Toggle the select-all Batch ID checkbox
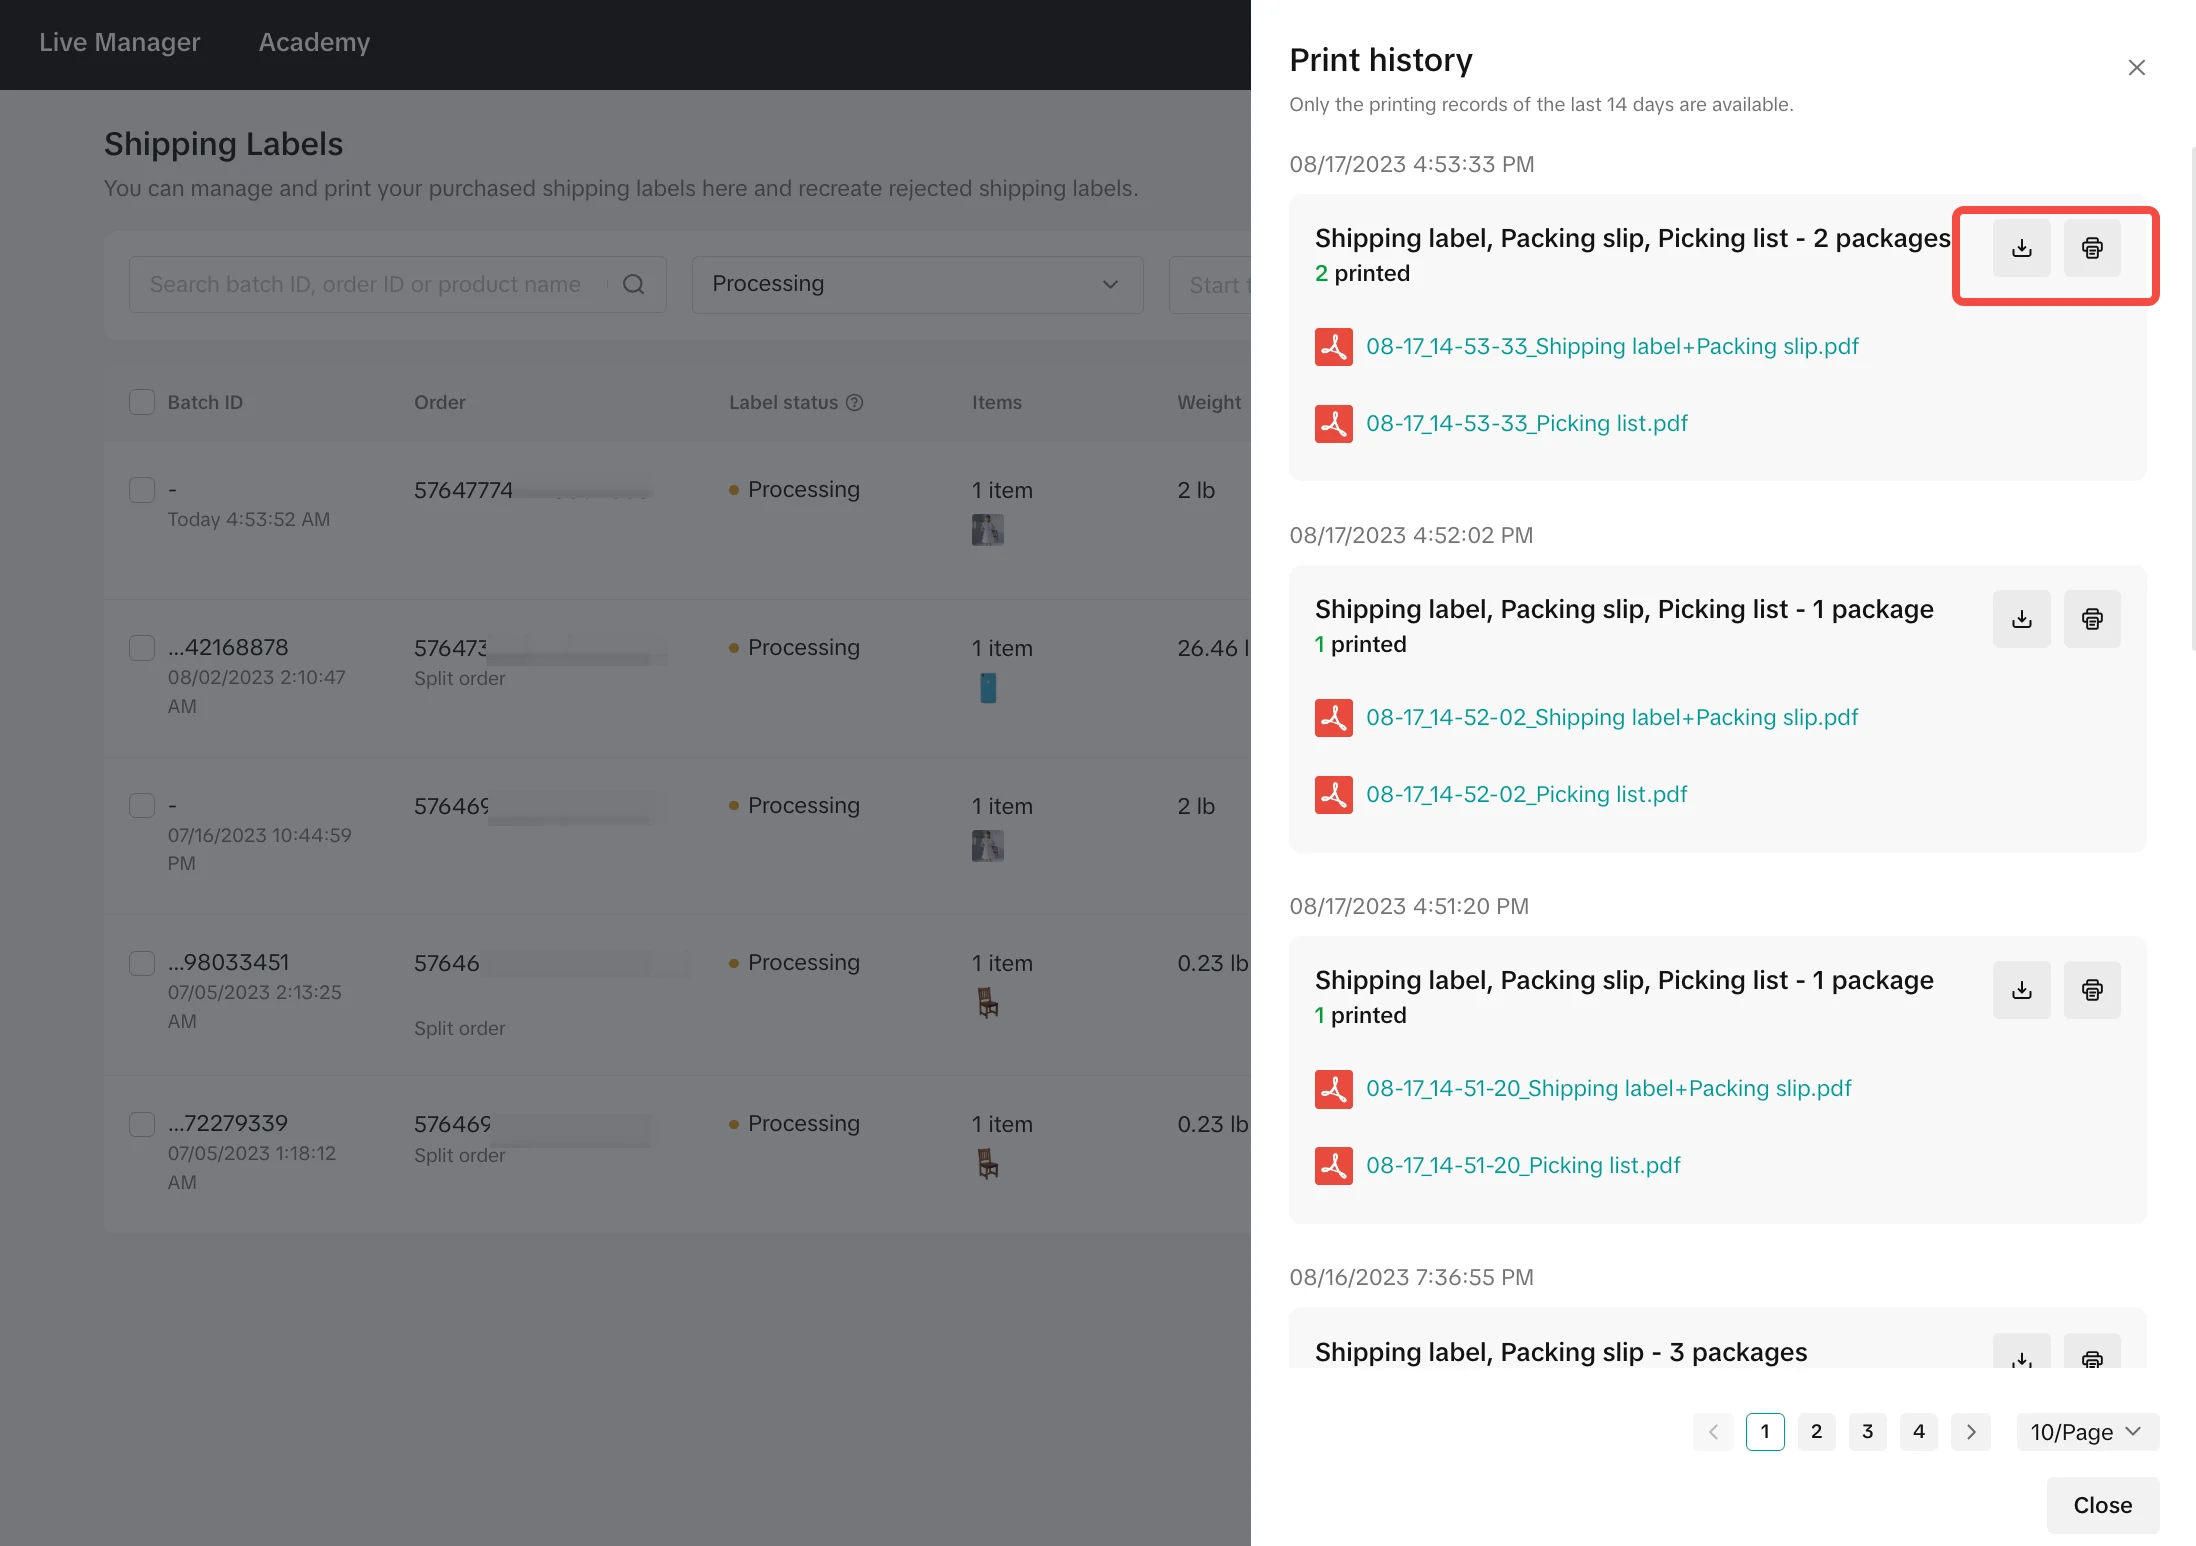 coord(142,402)
